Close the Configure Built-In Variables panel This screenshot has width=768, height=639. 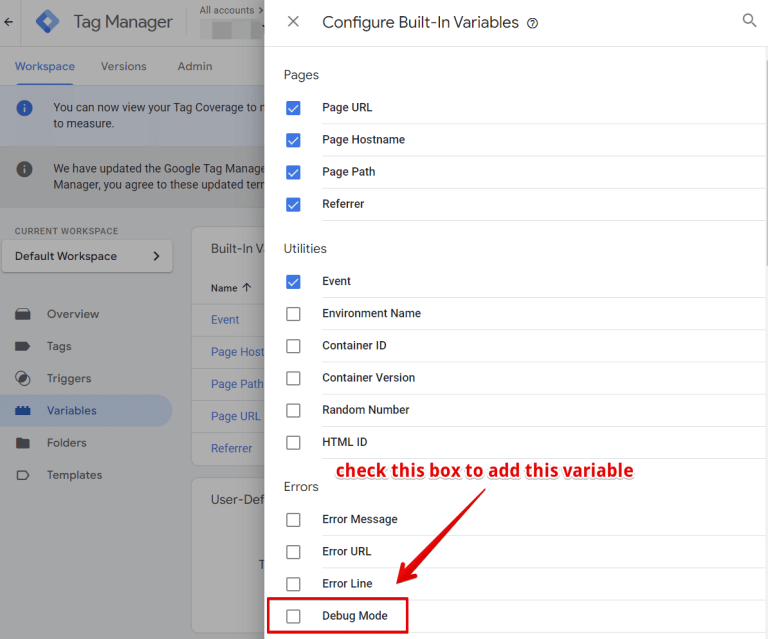(x=293, y=22)
